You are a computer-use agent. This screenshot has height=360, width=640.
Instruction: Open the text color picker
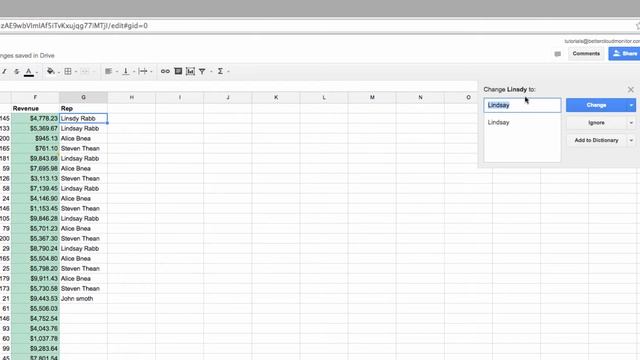(x=29, y=72)
